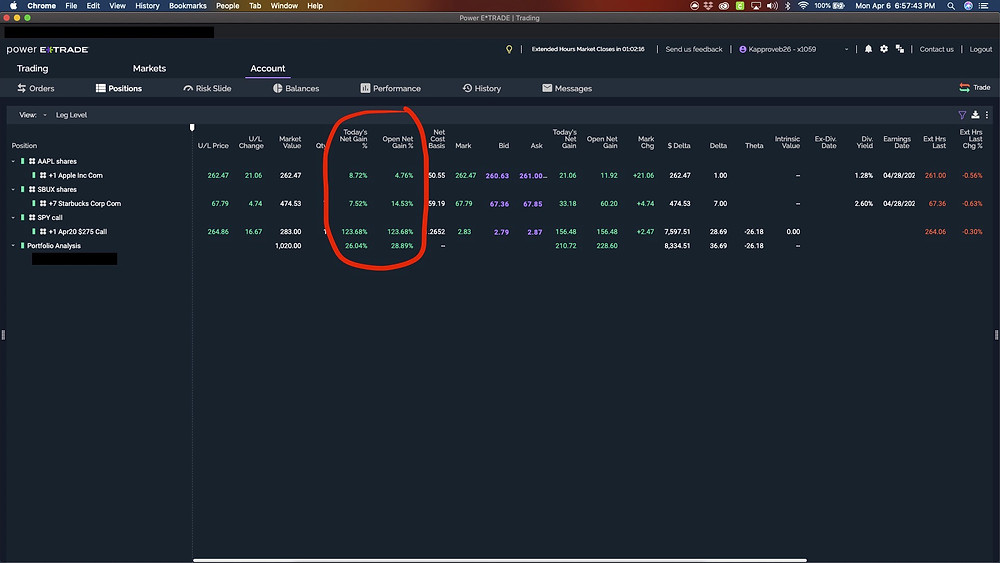The width and height of the screenshot is (1000, 563).
Task: Click the Logout link
Action: (980, 49)
